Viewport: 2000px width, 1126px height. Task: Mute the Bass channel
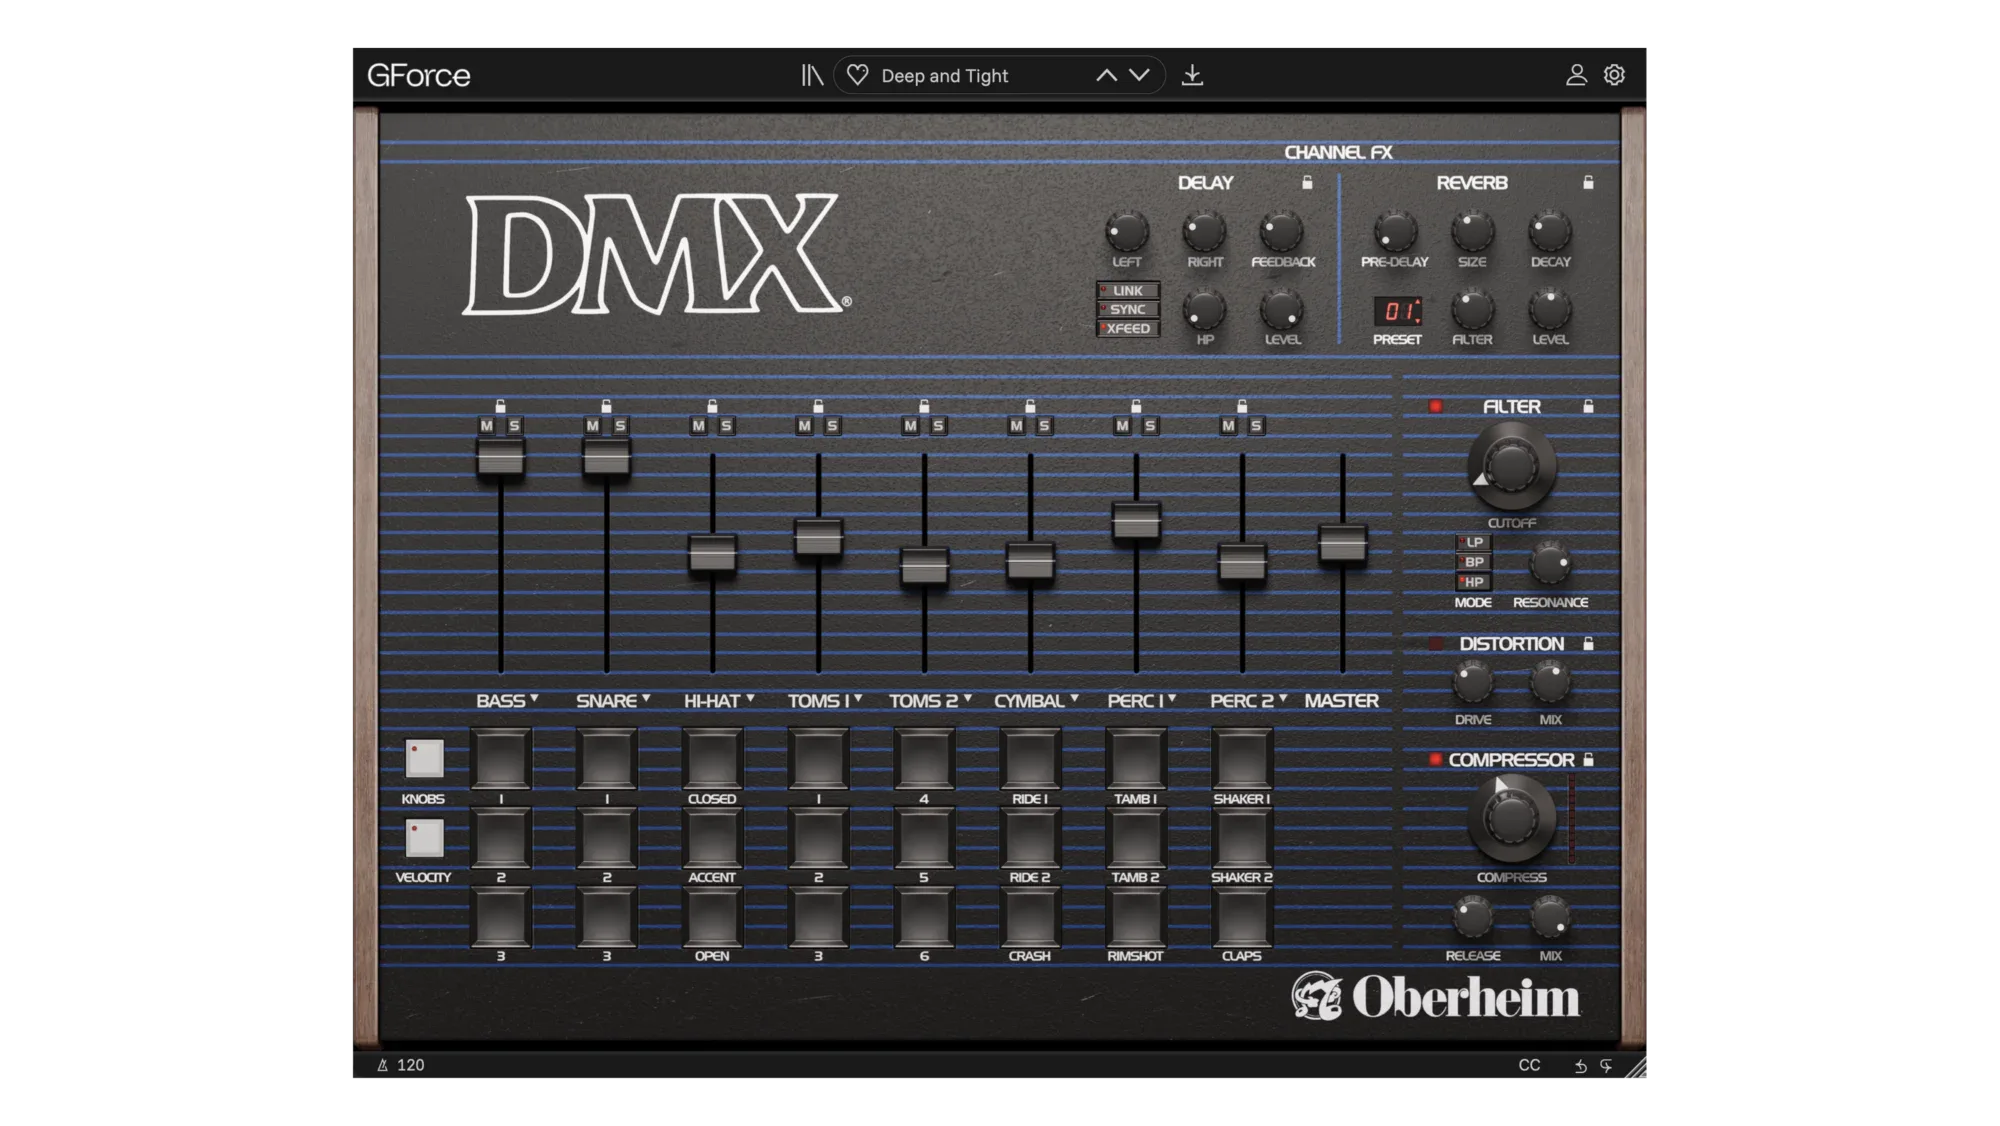point(487,426)
